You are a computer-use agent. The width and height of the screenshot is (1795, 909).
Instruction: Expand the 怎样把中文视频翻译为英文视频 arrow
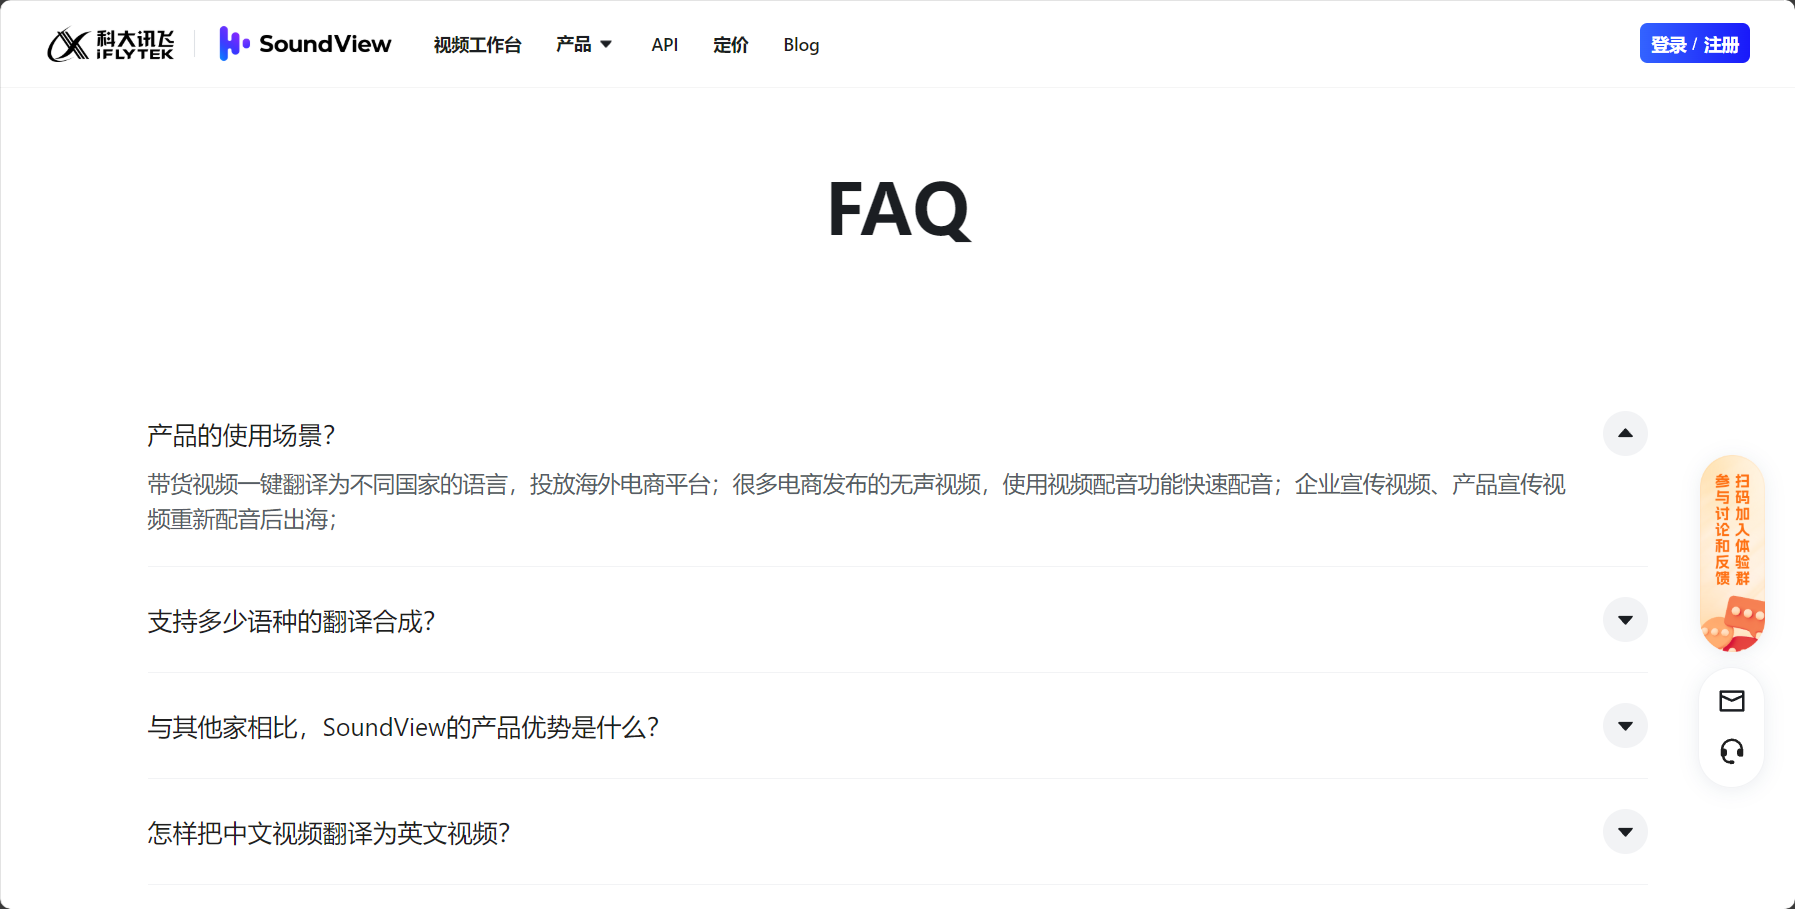click(x=1625, y=832)
